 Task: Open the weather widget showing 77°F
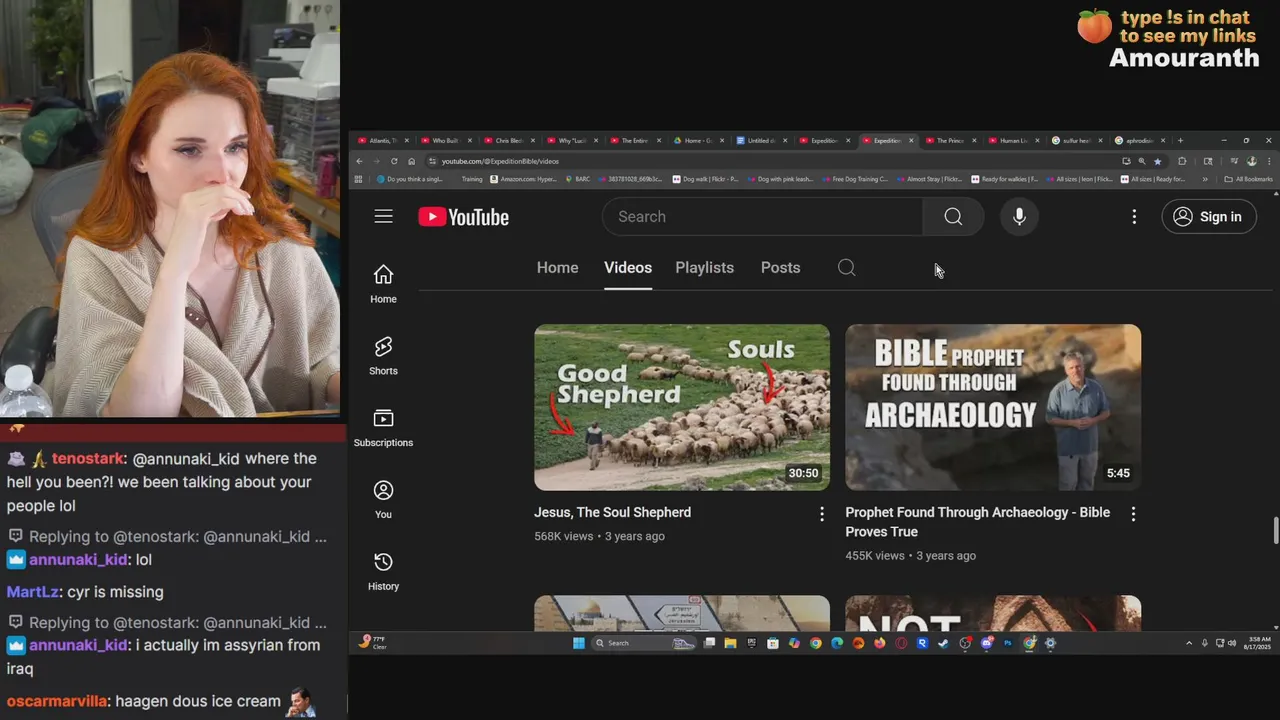pyautogui.click(x=373, y=642)
